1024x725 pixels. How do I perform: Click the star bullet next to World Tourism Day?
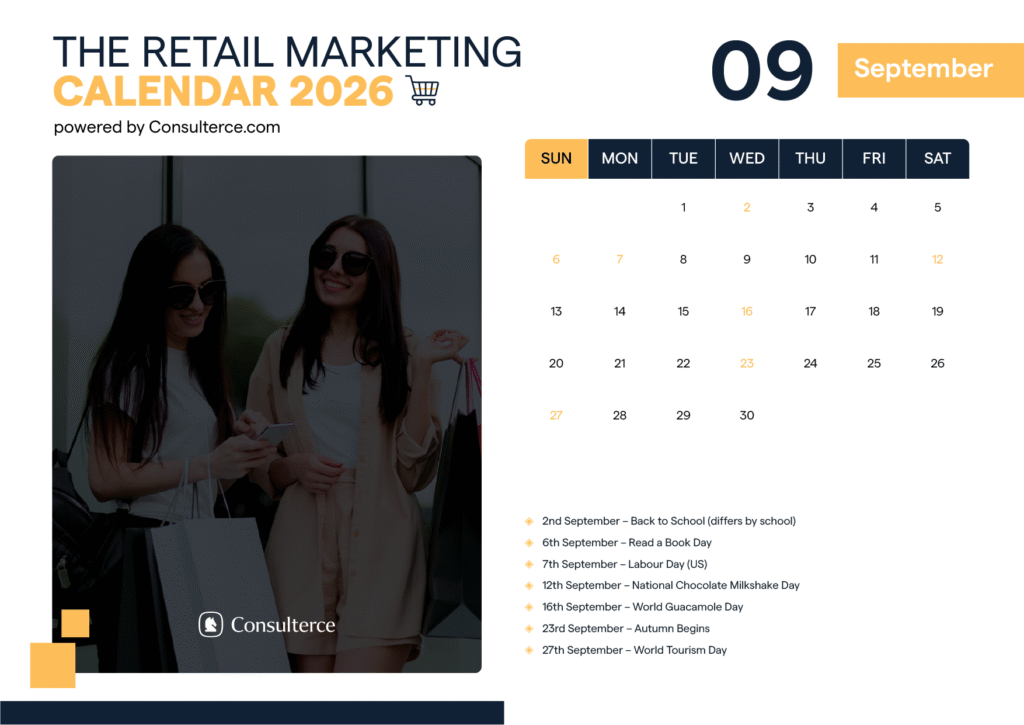pyautogui.click(x=528, y=649)
